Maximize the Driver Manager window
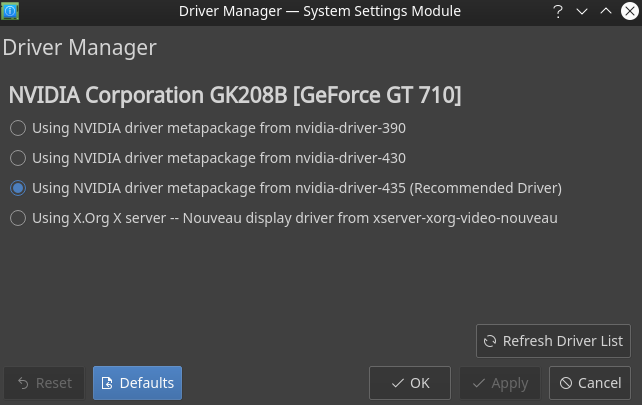Image resolution: width=642 pixels, height=405 pixels. coord(605,11)
